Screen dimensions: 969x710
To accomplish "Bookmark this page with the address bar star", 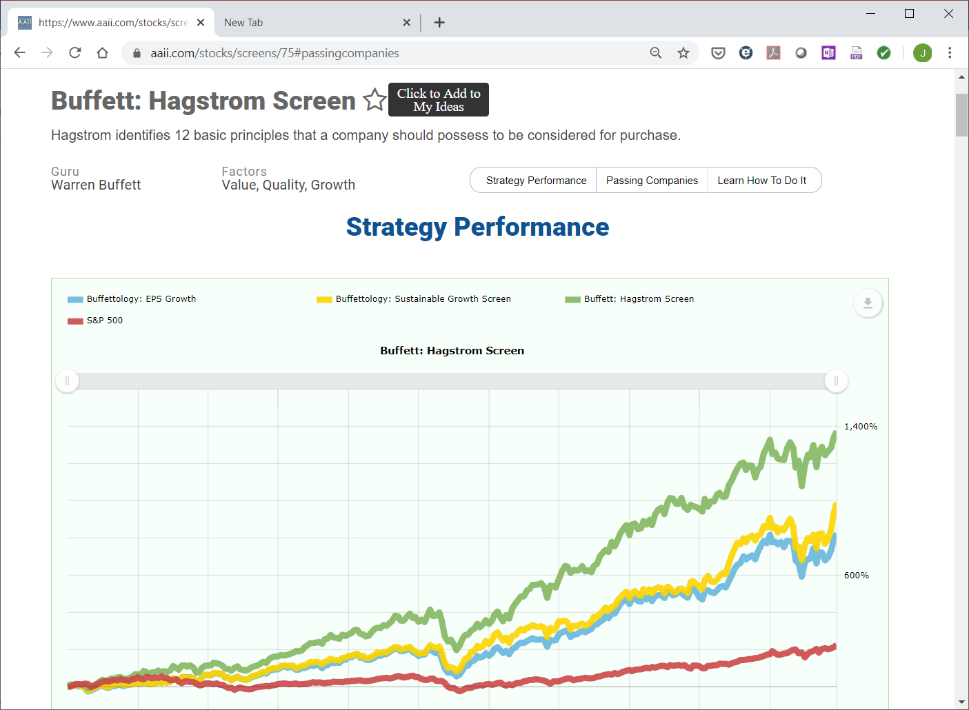I will click(683, 53).
